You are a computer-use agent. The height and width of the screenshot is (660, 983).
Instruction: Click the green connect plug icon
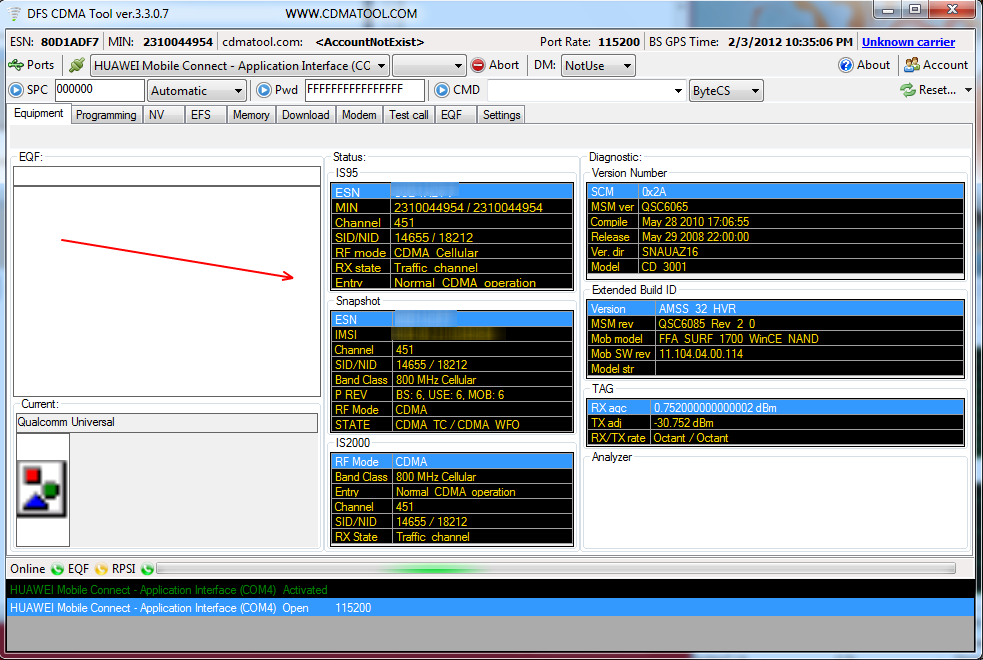pos(76,65)
